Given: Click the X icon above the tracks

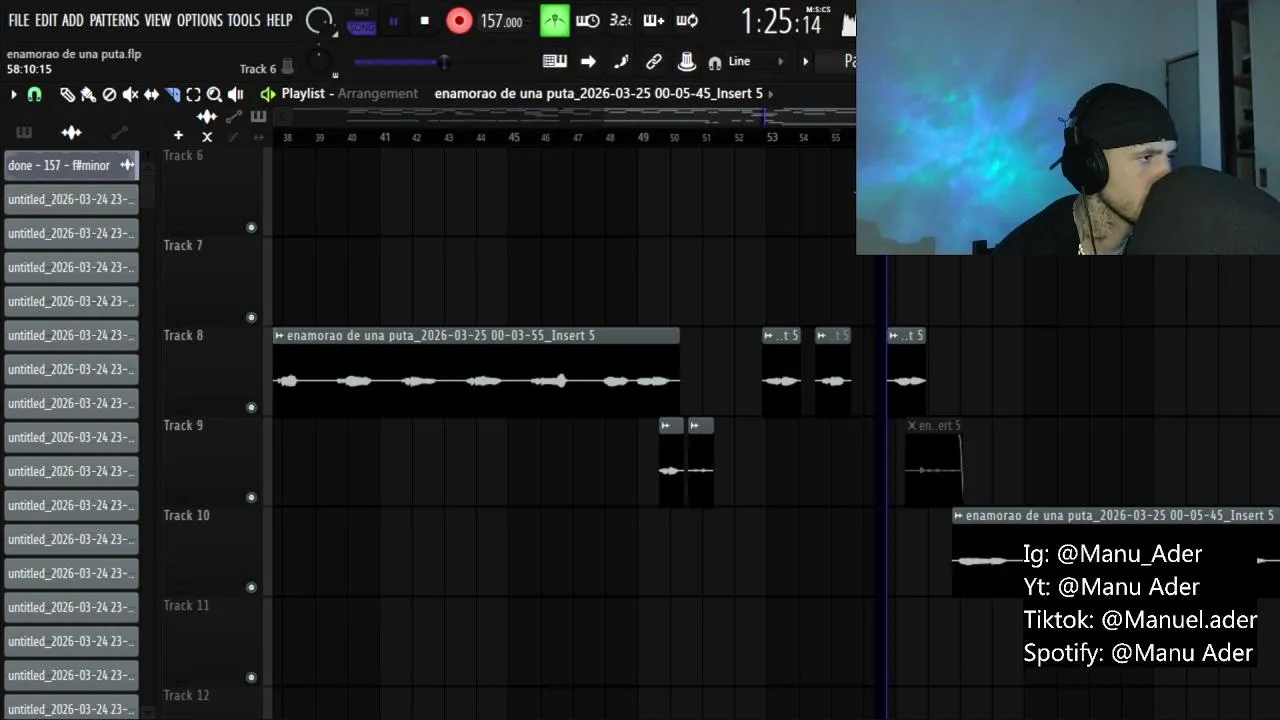Looking at the screenshot, I should pos(207,137).
